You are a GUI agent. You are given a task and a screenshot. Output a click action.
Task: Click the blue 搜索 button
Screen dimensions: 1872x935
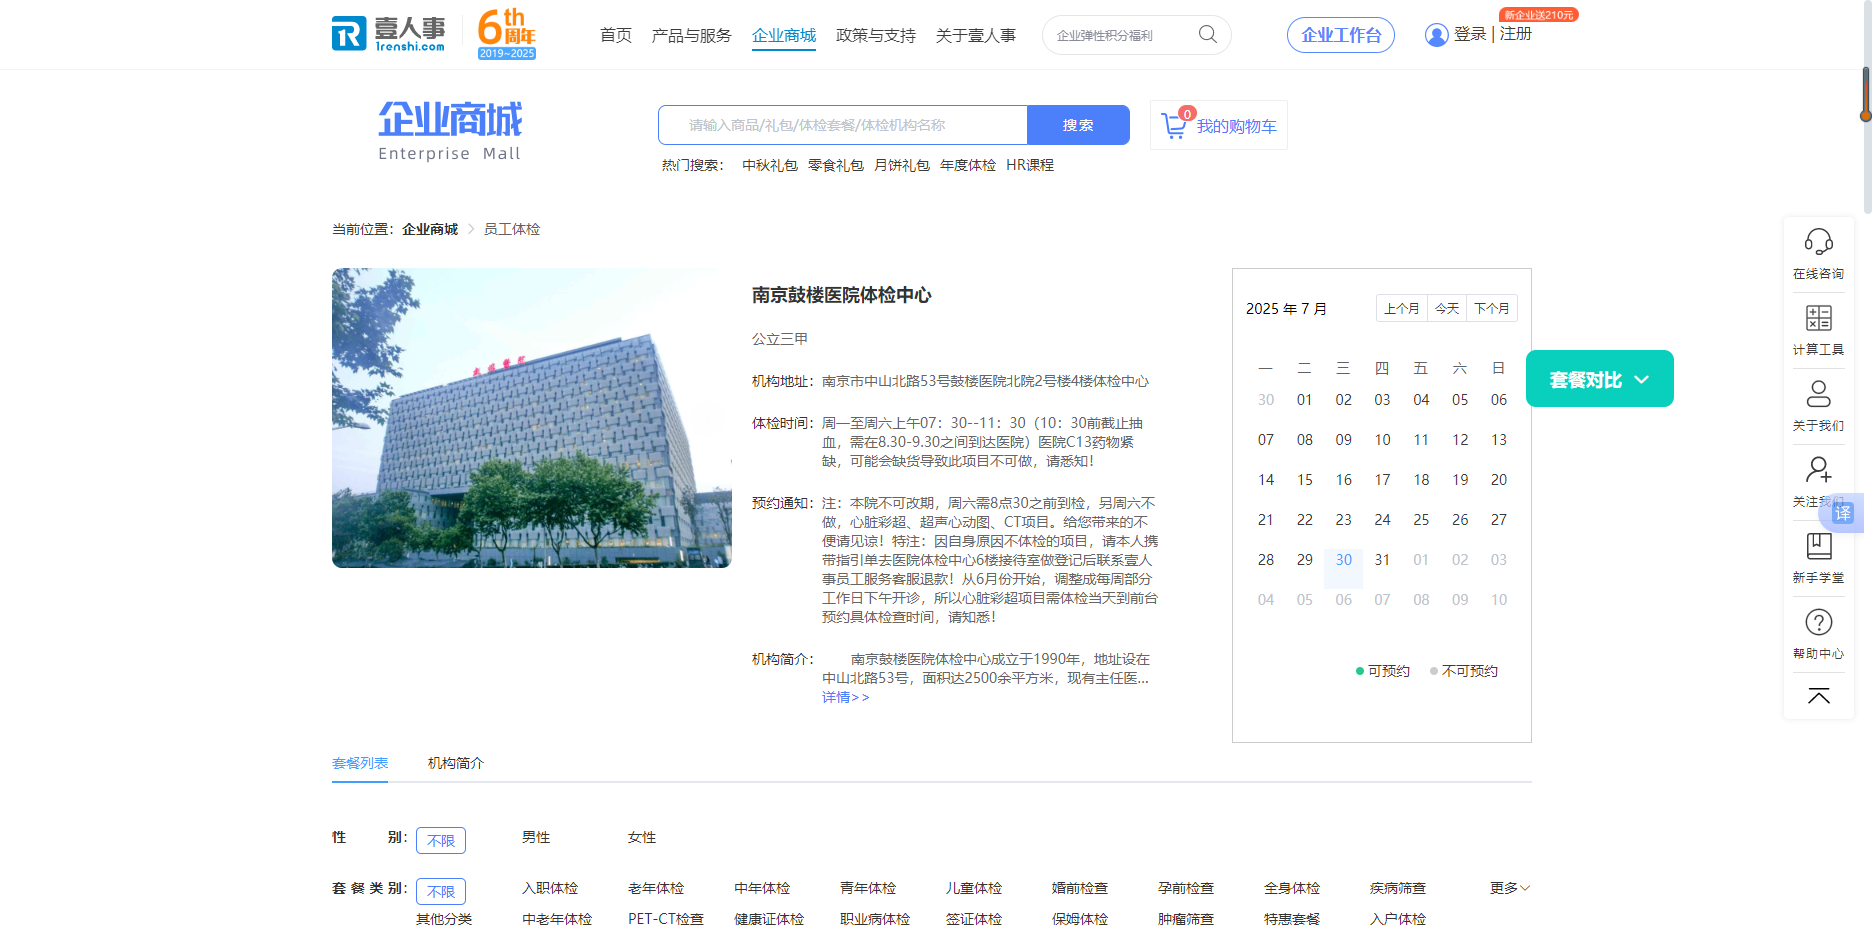pyautogui.click(x=1078, y=125)
